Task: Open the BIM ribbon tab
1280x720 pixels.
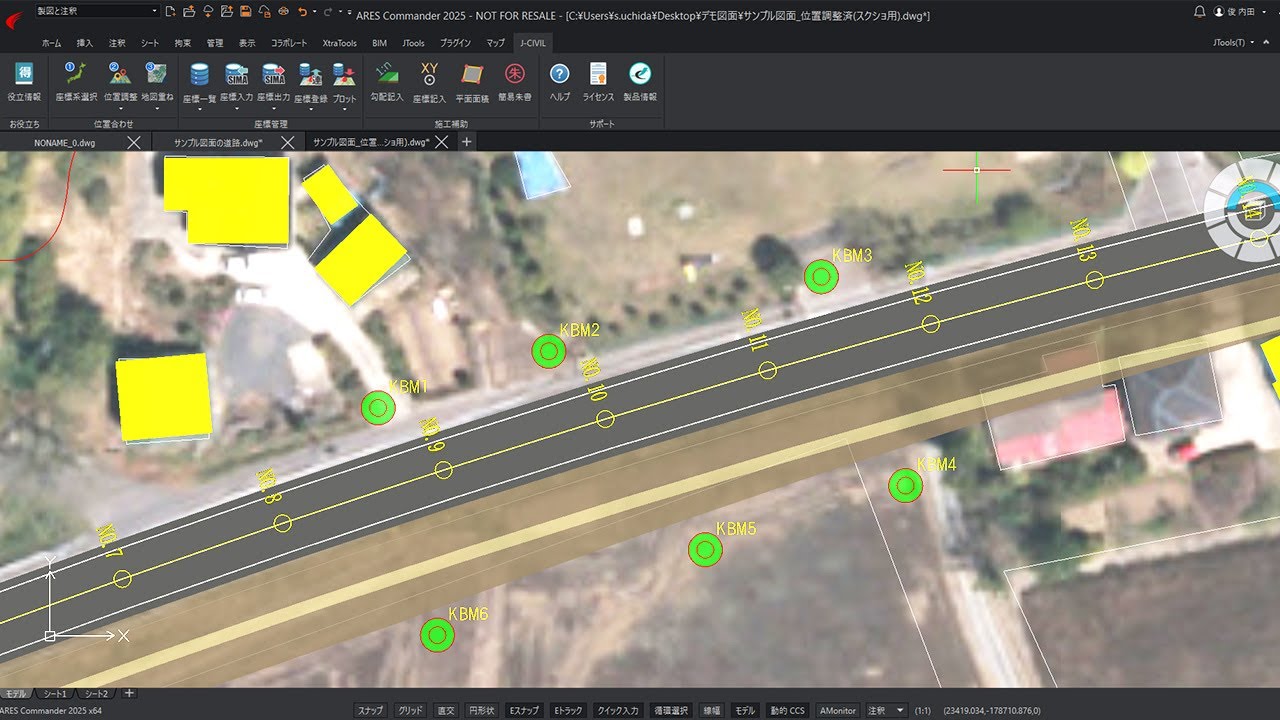Action: coord(379,43)
